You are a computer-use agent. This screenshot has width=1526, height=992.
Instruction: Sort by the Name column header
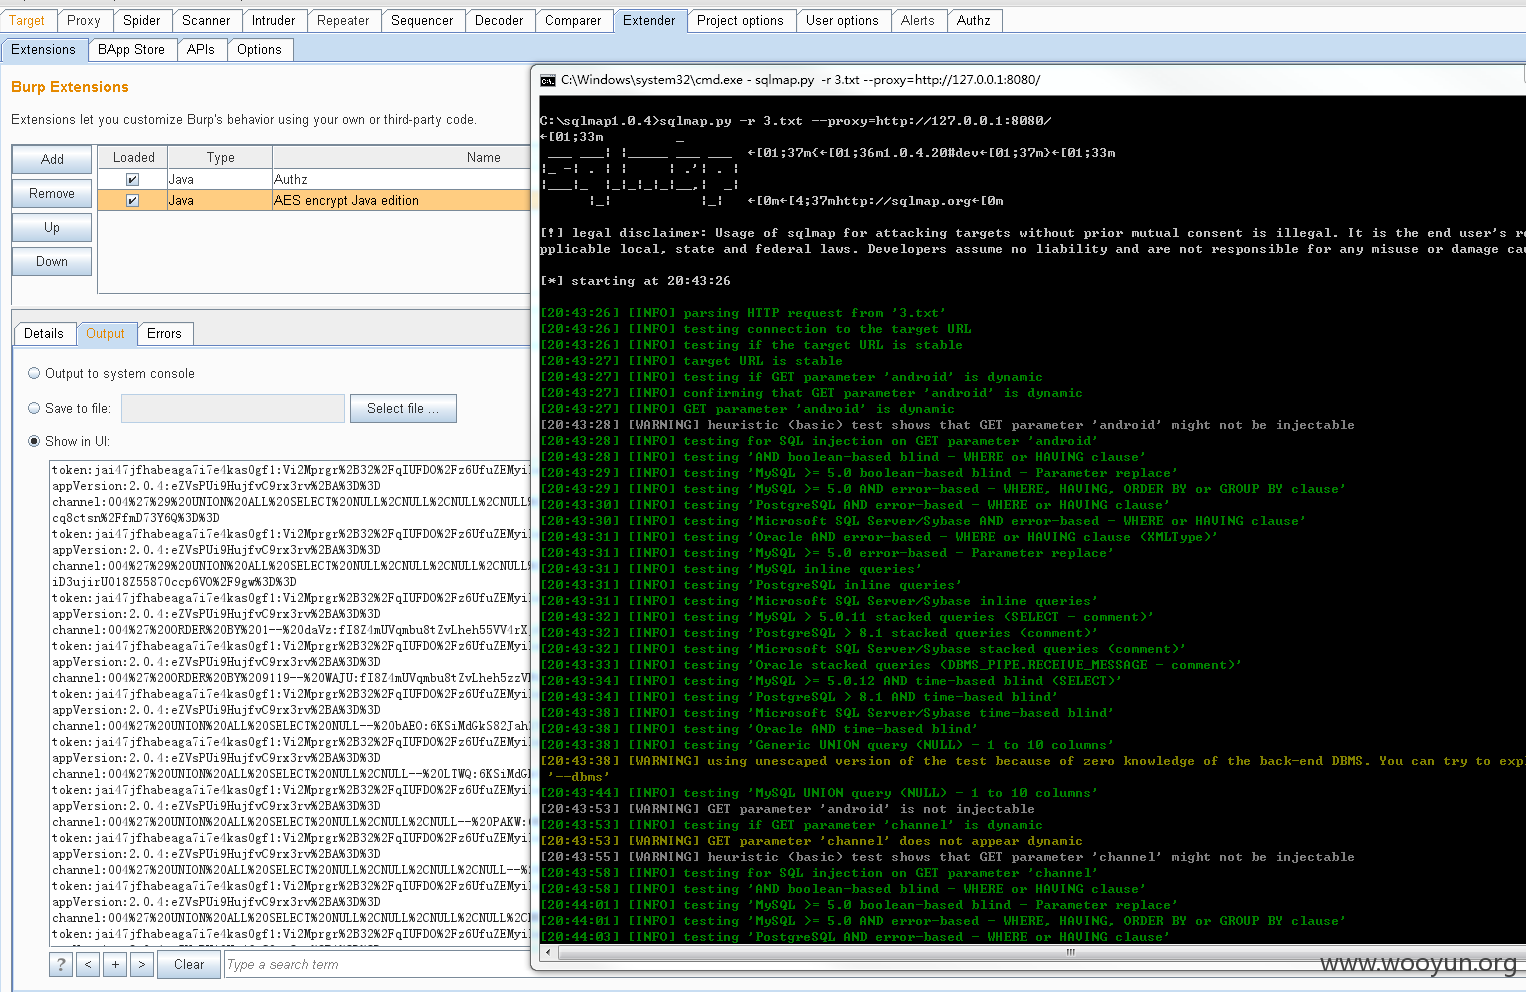[401, 157]
